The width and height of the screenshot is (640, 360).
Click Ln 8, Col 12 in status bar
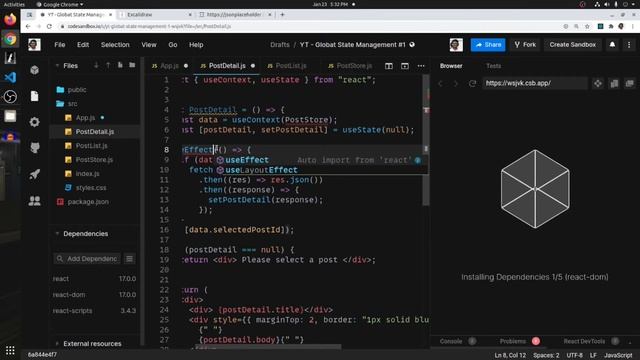coord(510,355)
